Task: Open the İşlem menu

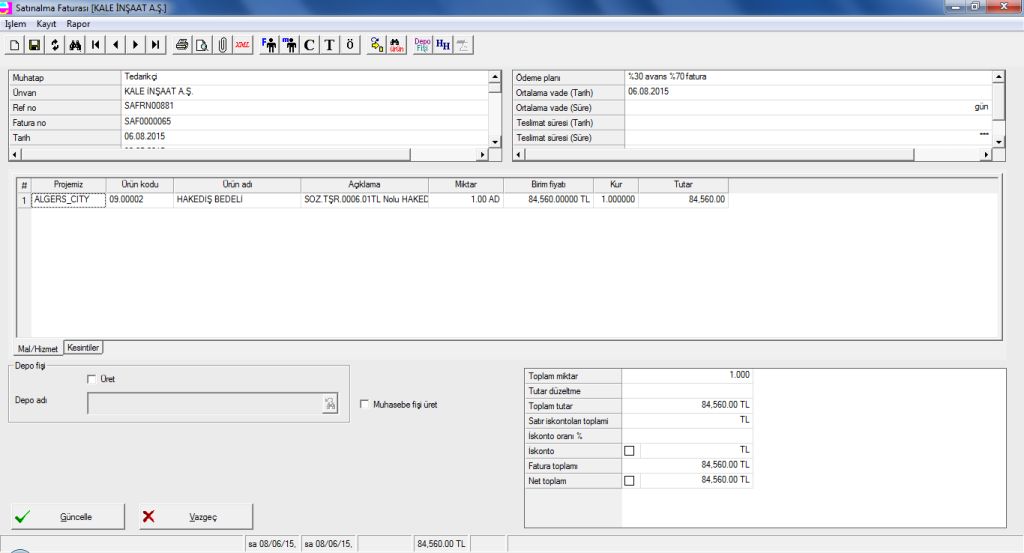Action: 15,23
